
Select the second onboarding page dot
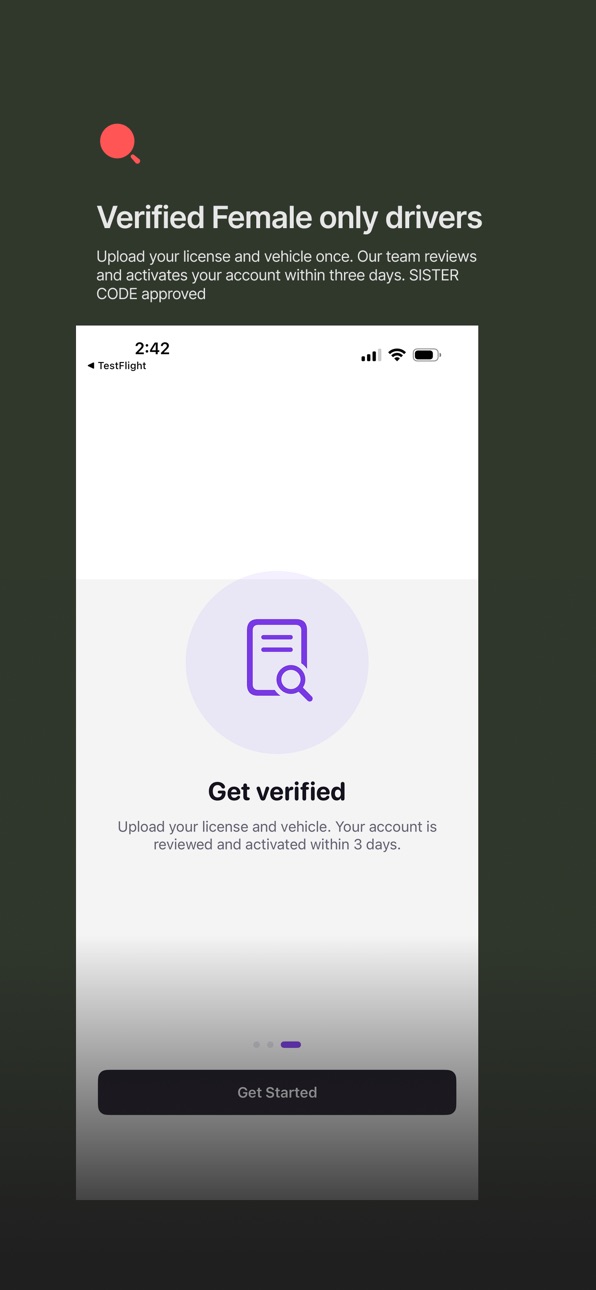270,1045
